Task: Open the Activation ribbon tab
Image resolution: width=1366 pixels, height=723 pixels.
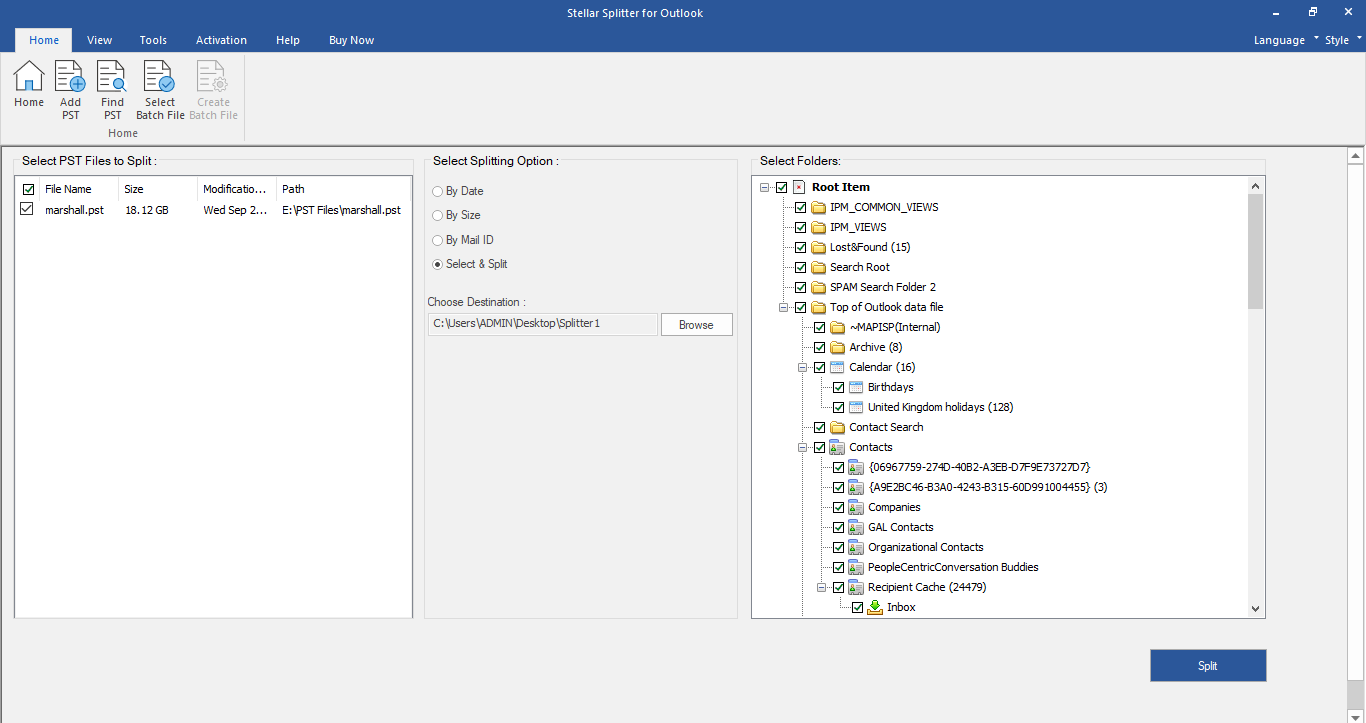Action: 221,40
